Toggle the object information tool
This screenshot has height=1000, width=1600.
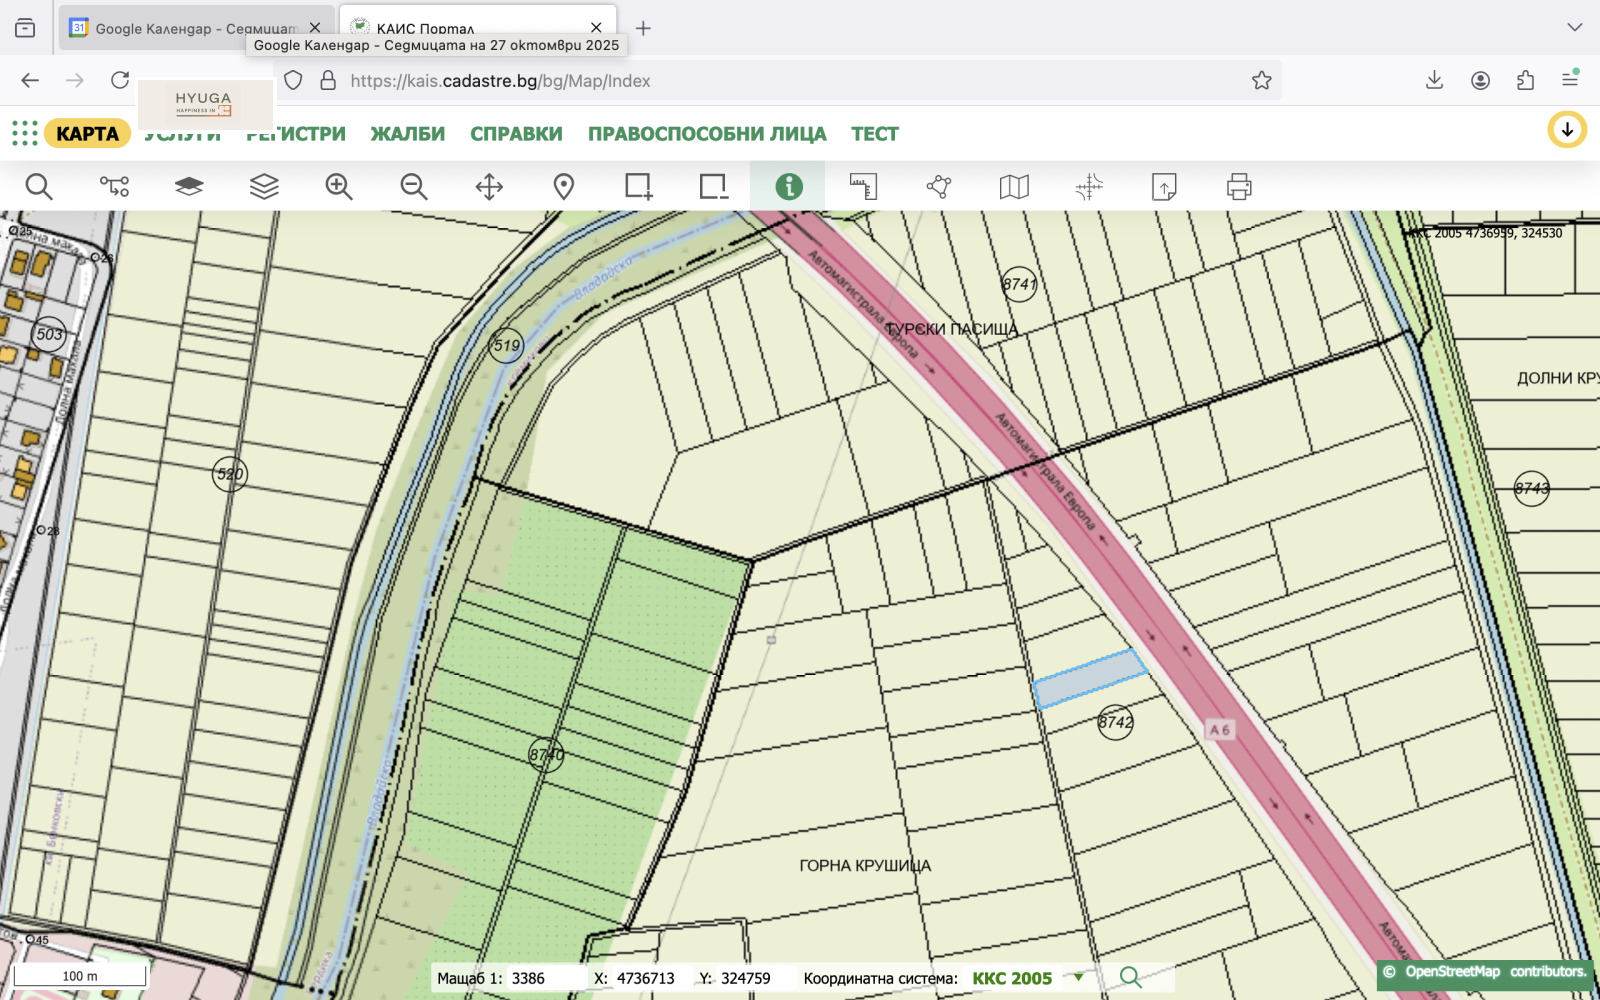788,187
